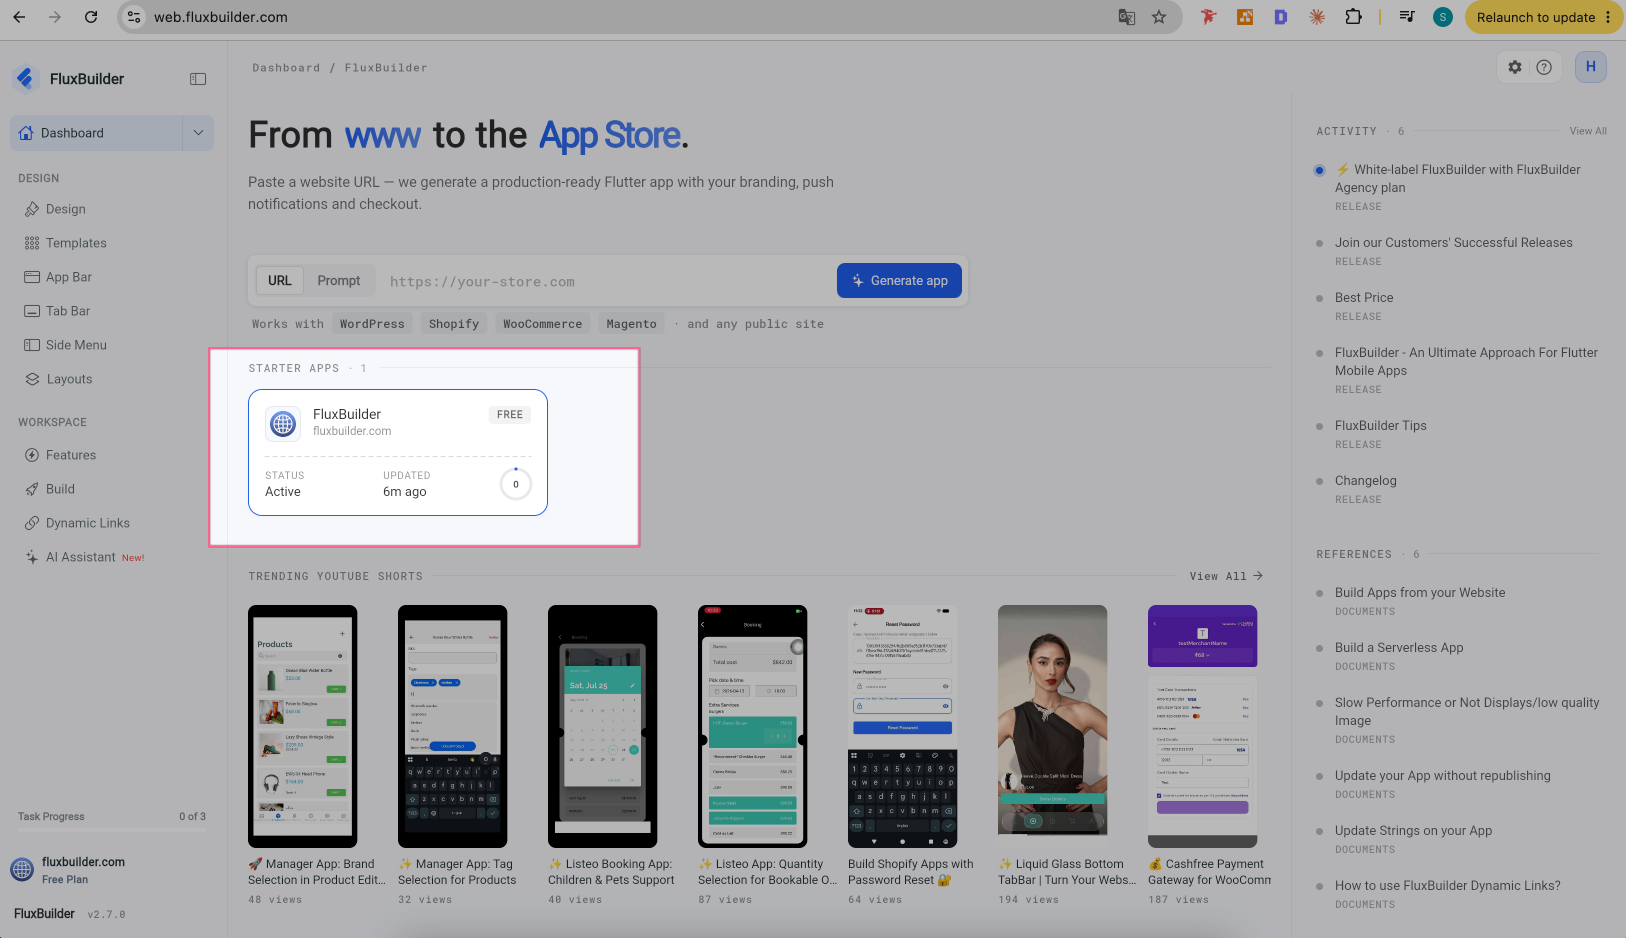Open Join our Customers' Successful Releases
The image size is (1626, 938).
1454,243
